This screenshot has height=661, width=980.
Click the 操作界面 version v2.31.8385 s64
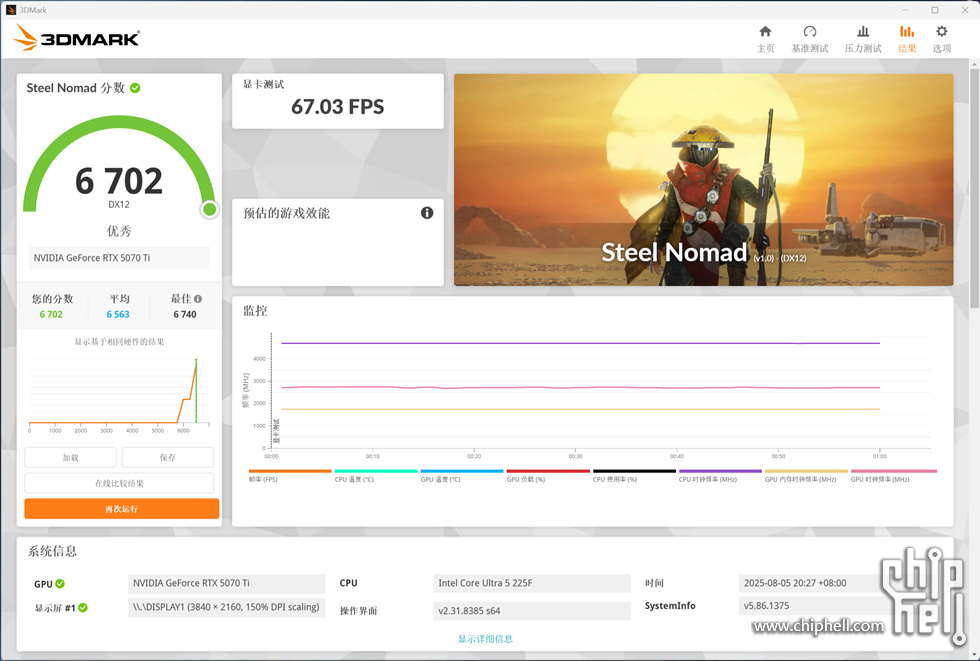pyautogui.click(x=532, y=610)
